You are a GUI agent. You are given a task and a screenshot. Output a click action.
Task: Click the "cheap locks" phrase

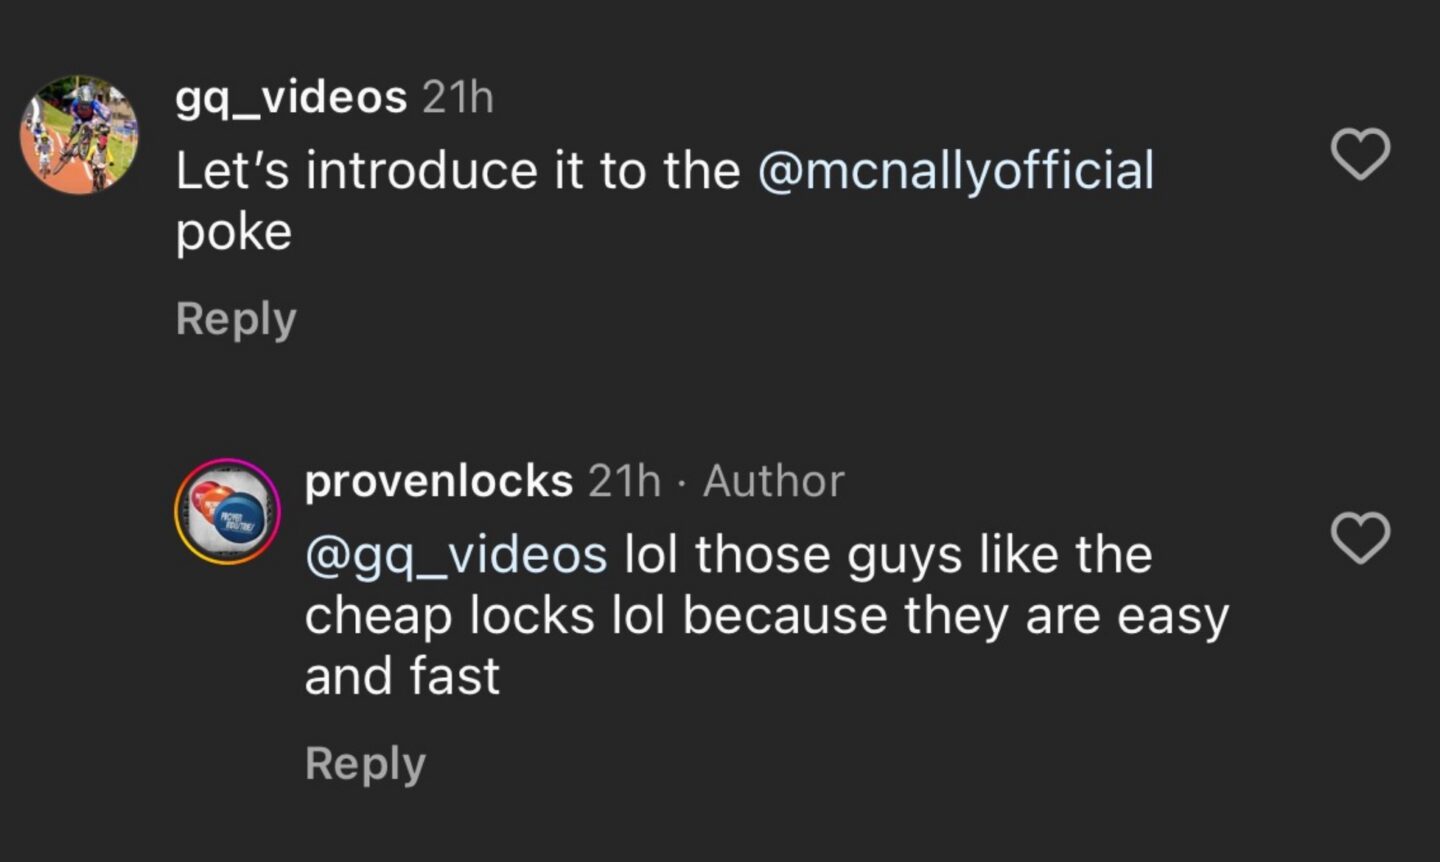pyautogui.click(x=449, y=615)
